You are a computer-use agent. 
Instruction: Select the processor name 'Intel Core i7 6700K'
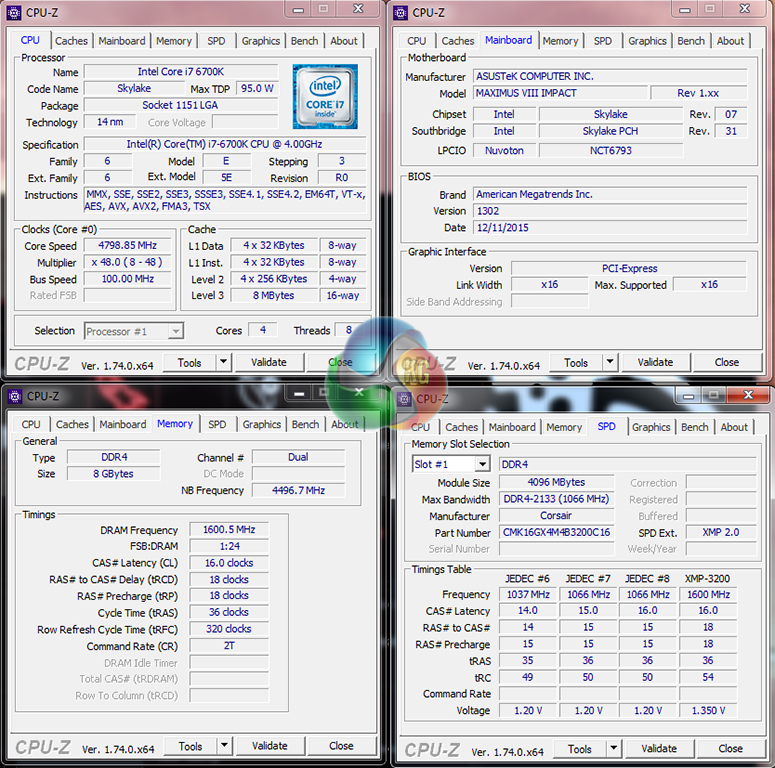(181, 72)
